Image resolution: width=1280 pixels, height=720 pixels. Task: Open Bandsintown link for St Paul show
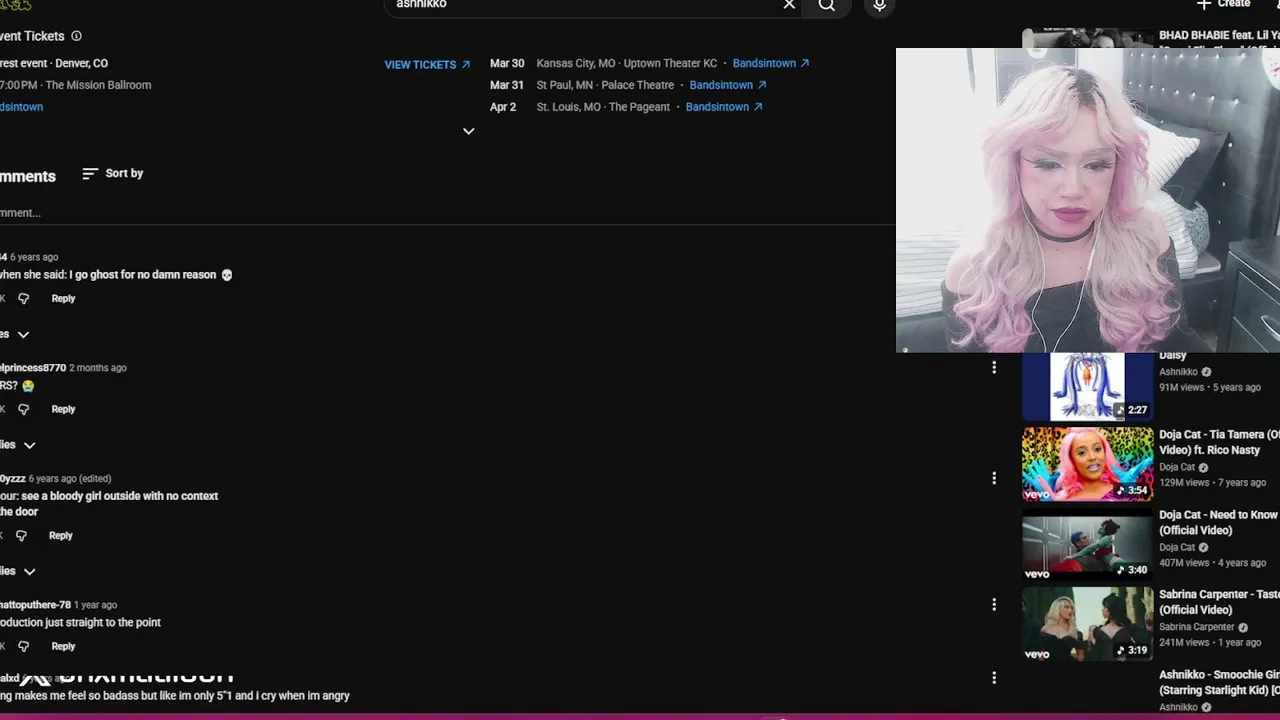click(x=728, y=85)
